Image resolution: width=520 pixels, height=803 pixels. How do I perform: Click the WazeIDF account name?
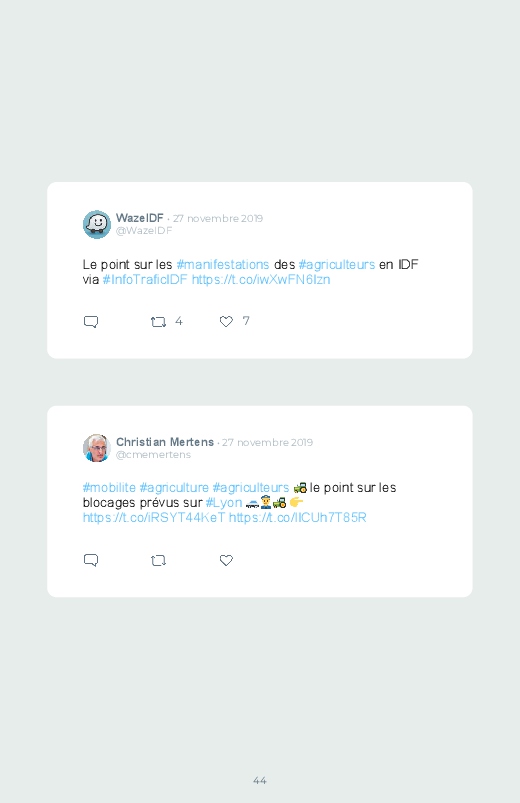click(139, 218)
